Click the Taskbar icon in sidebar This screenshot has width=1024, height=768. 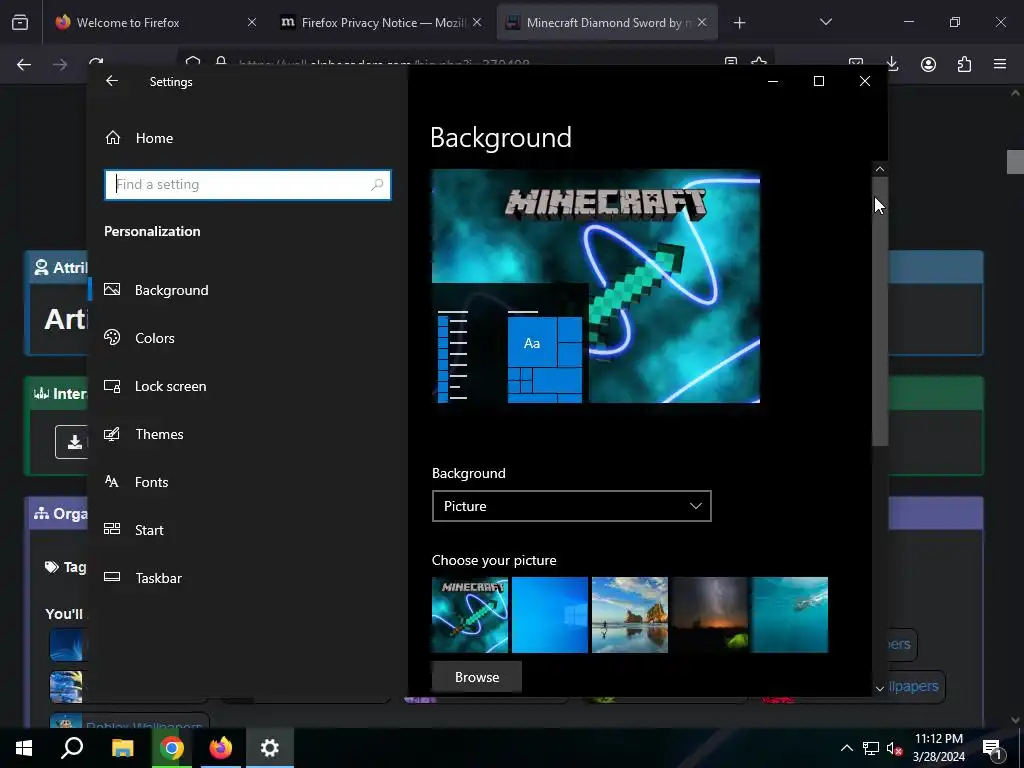click(112, 577)
